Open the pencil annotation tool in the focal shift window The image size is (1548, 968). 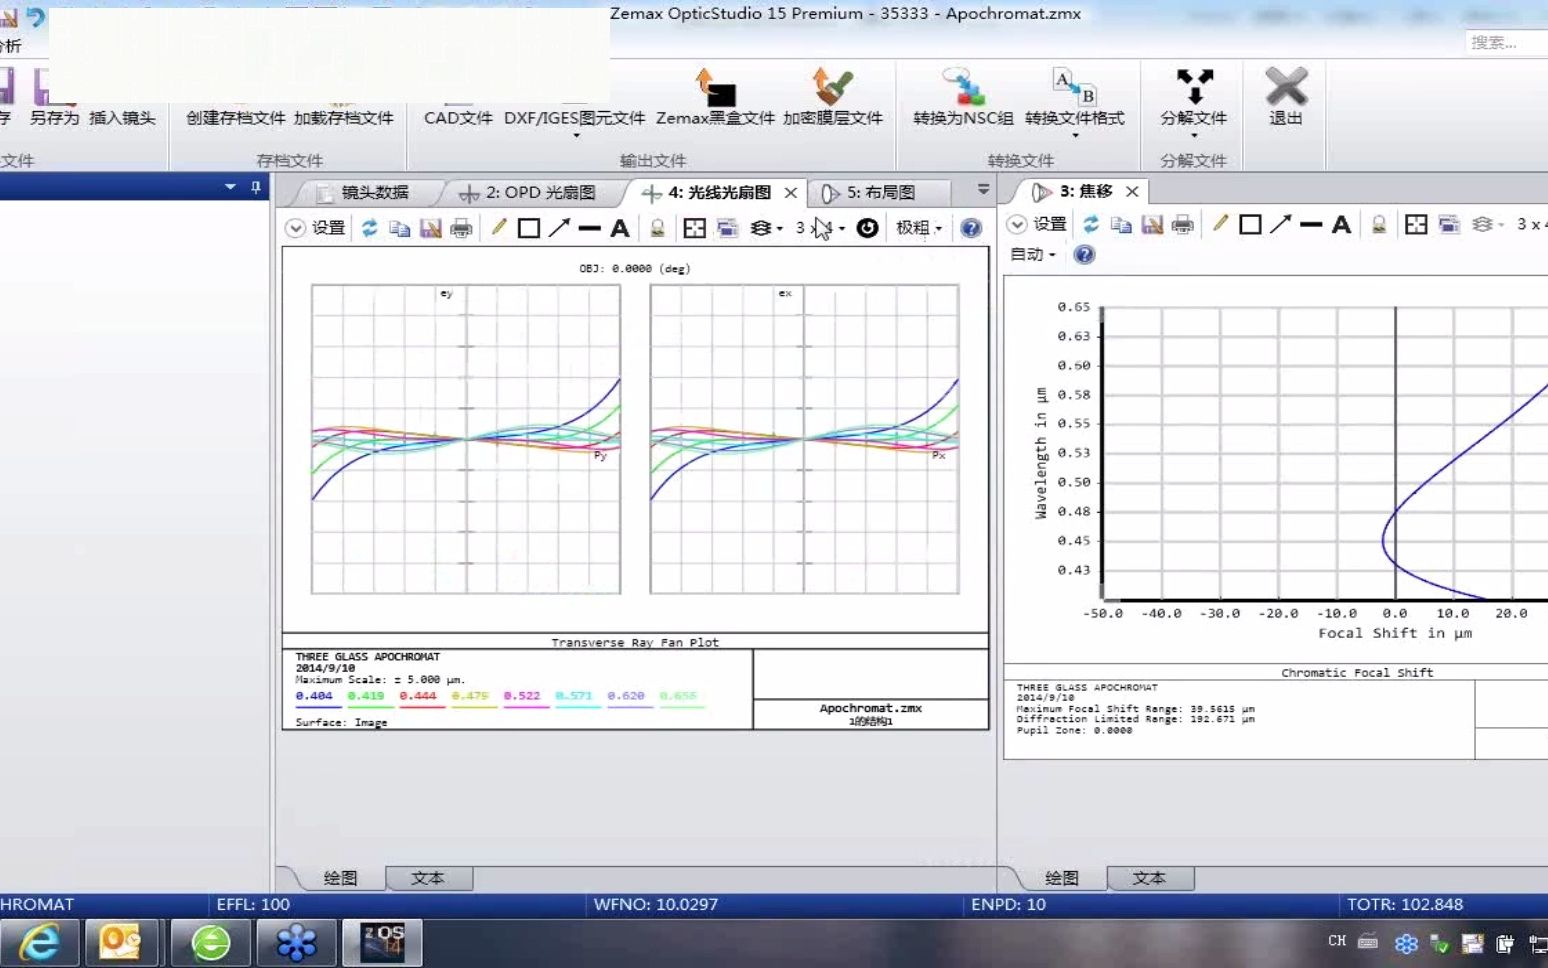[1219, 224]
